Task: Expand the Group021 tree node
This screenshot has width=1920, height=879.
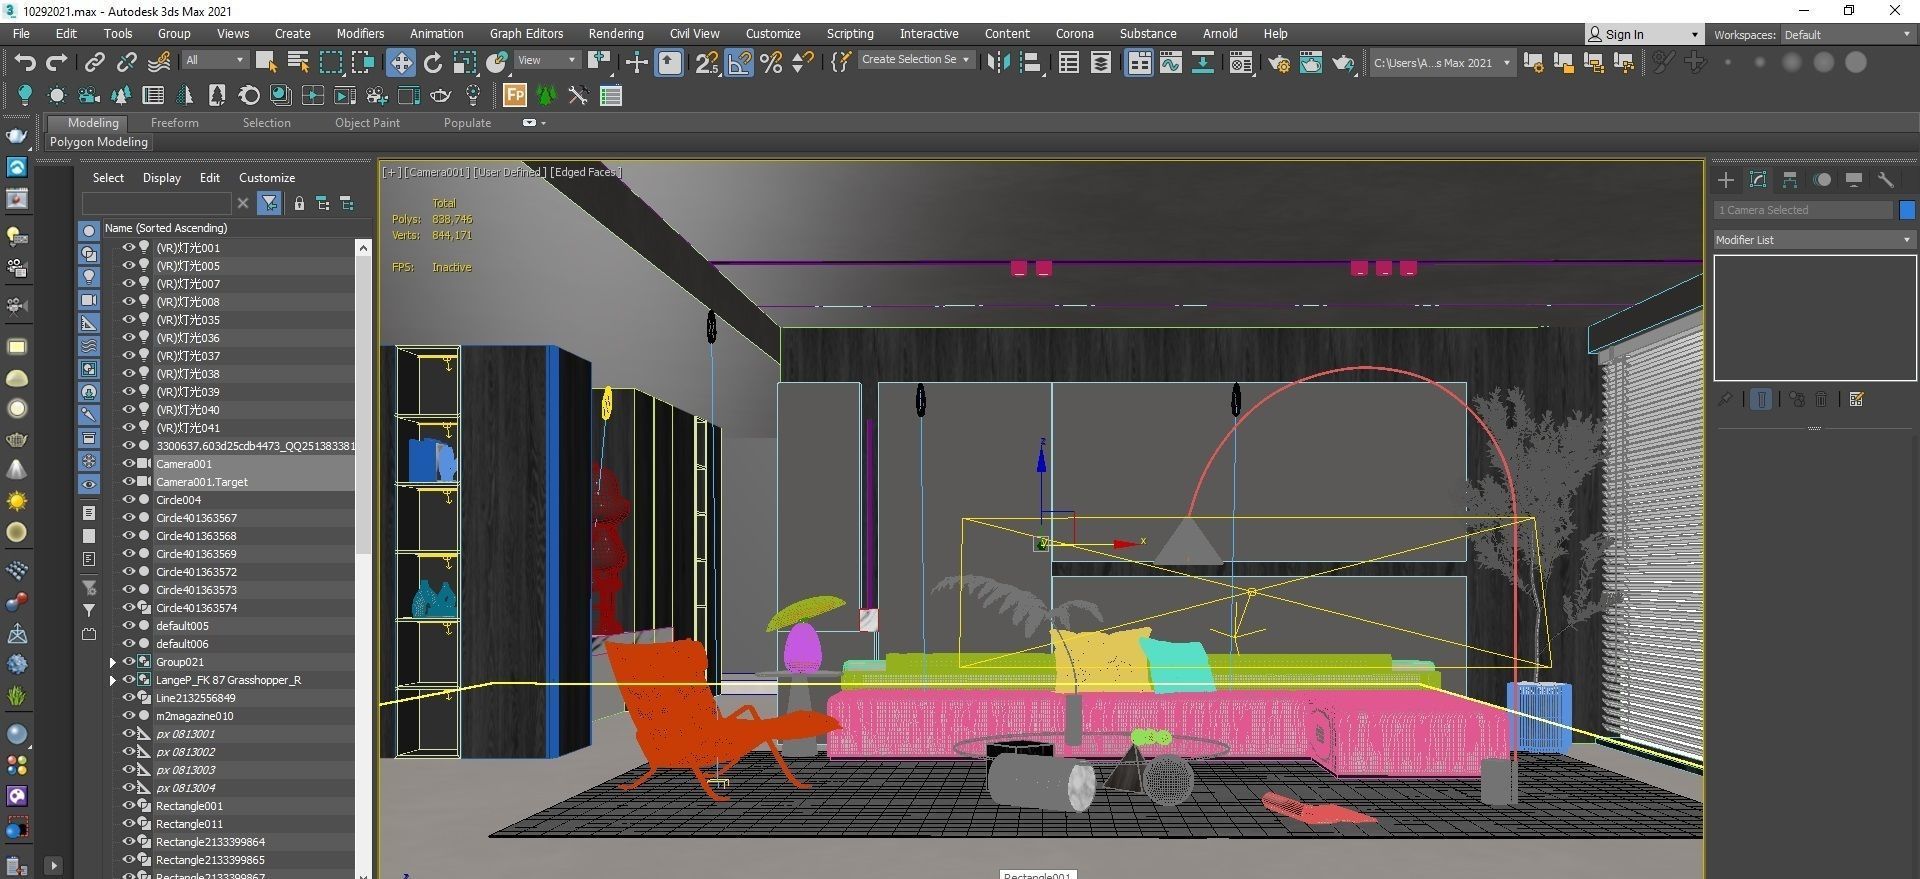Action: (x=113, y=662)
